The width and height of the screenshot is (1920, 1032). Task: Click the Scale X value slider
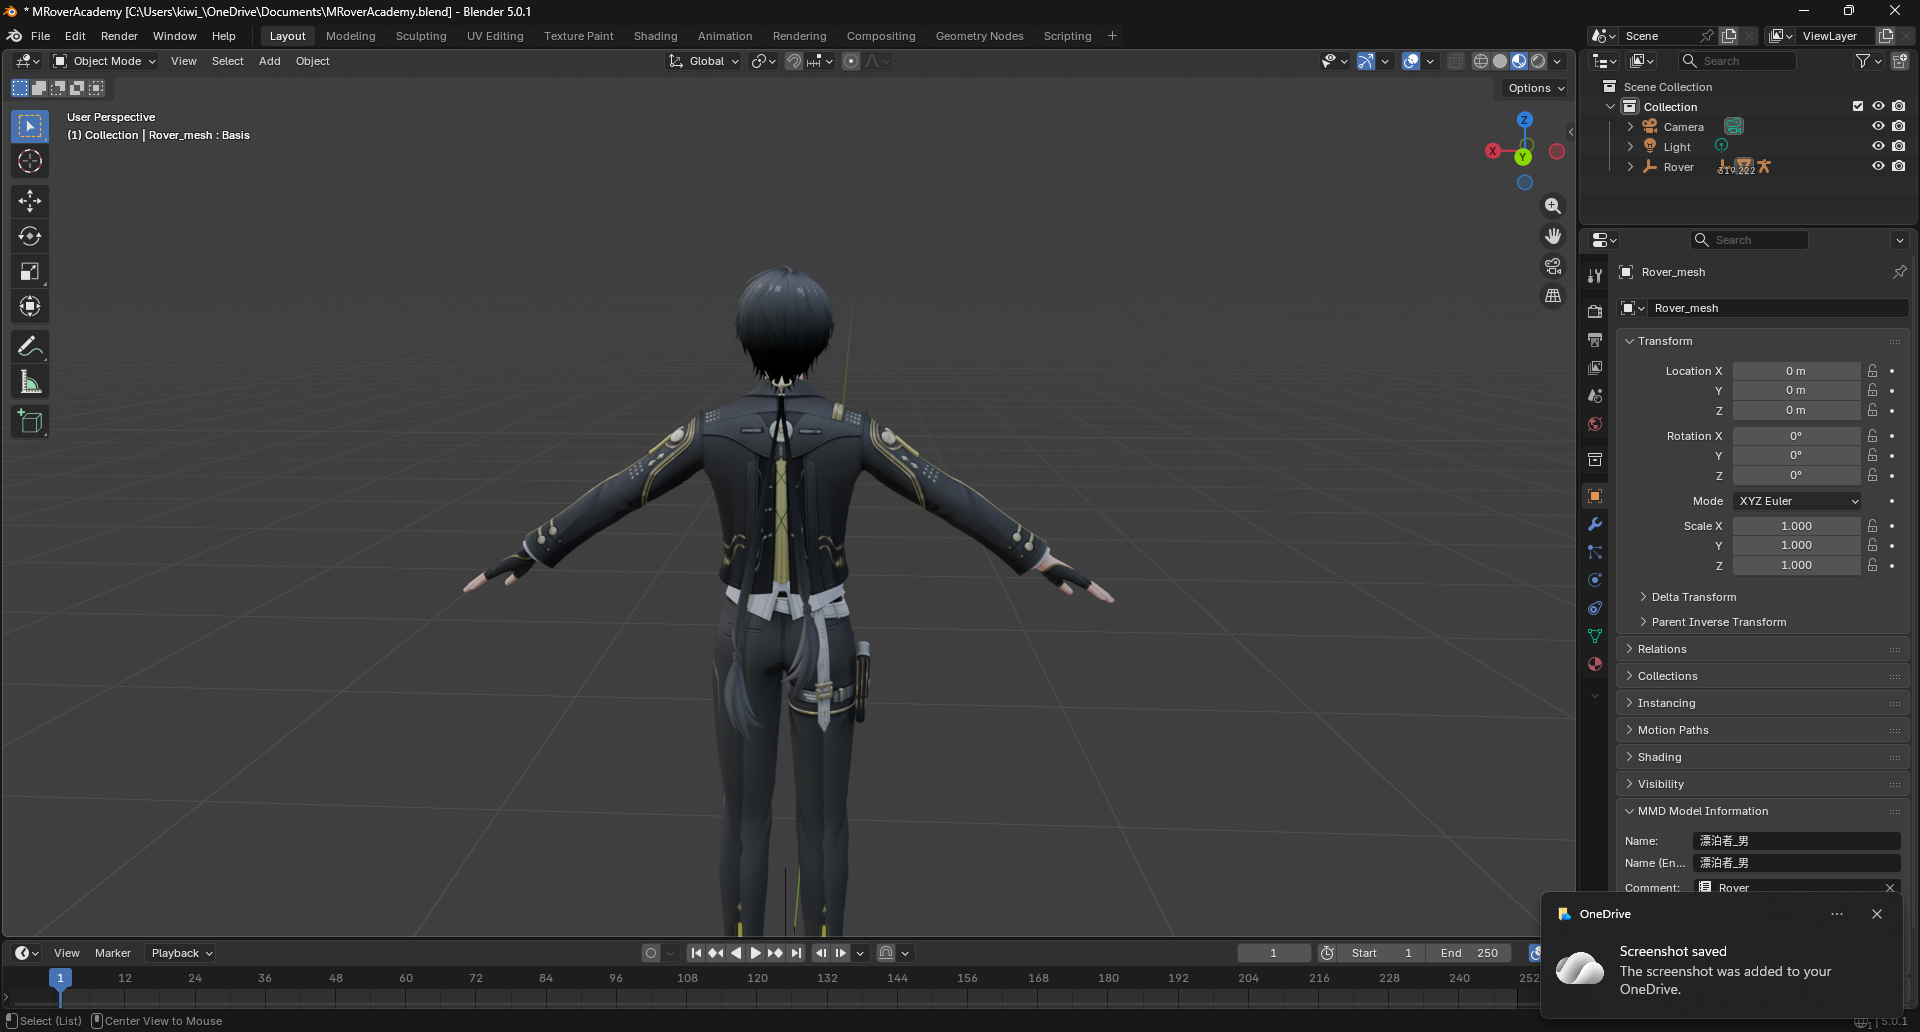coord(1797,526)
